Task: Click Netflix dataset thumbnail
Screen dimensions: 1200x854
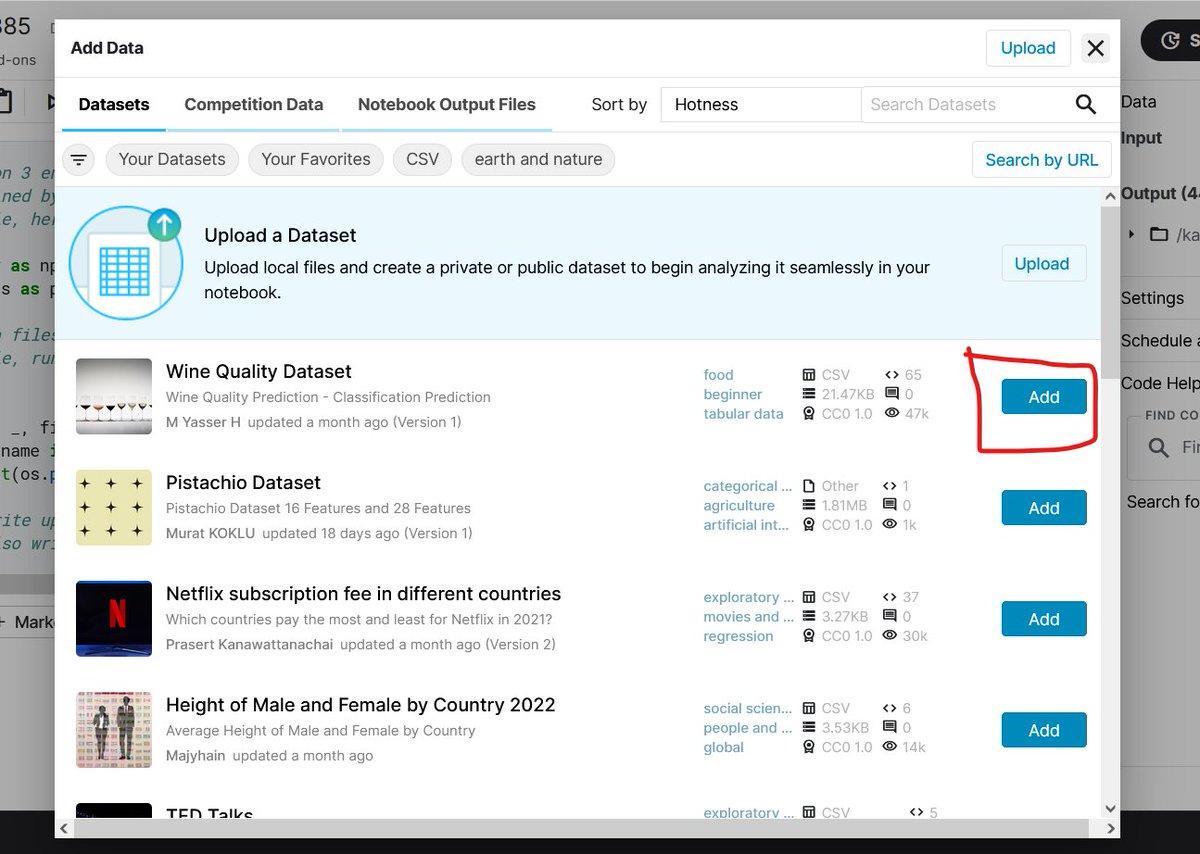Action: point(114,618)
